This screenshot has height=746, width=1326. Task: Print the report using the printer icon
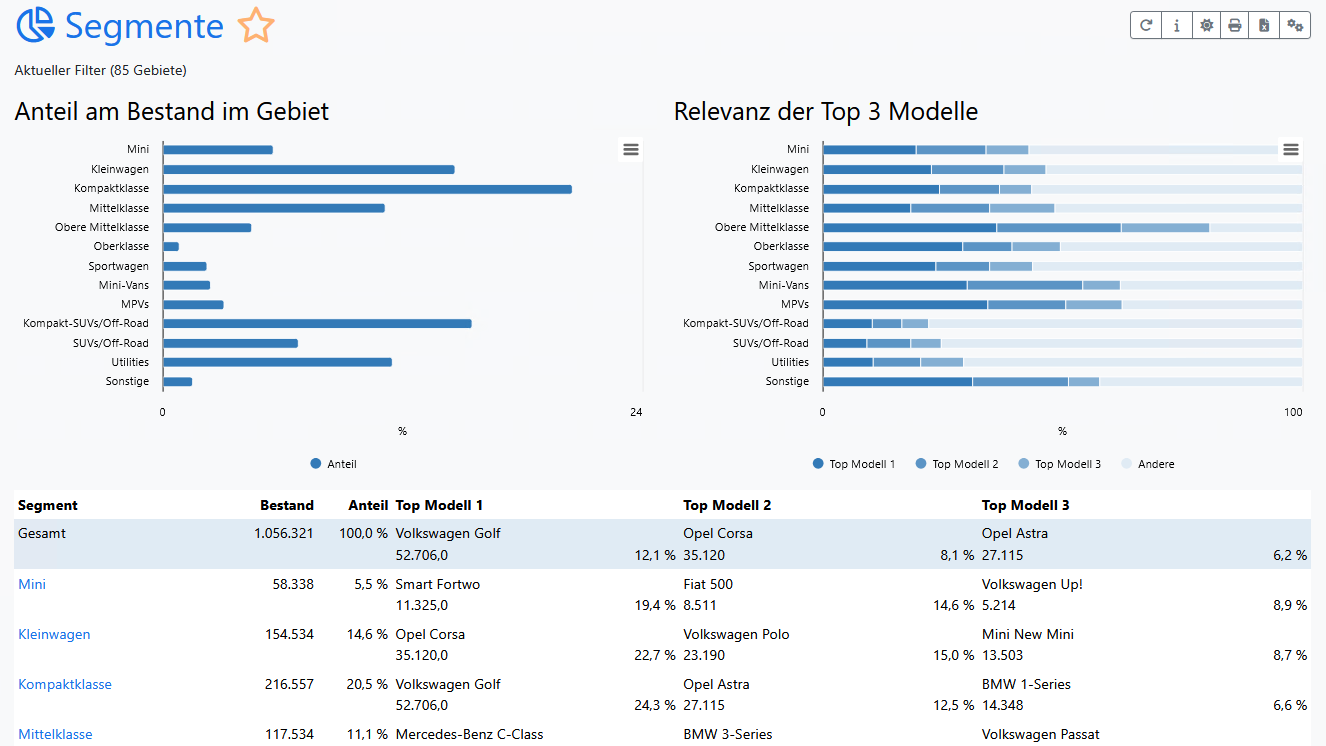pos(1235,25)
